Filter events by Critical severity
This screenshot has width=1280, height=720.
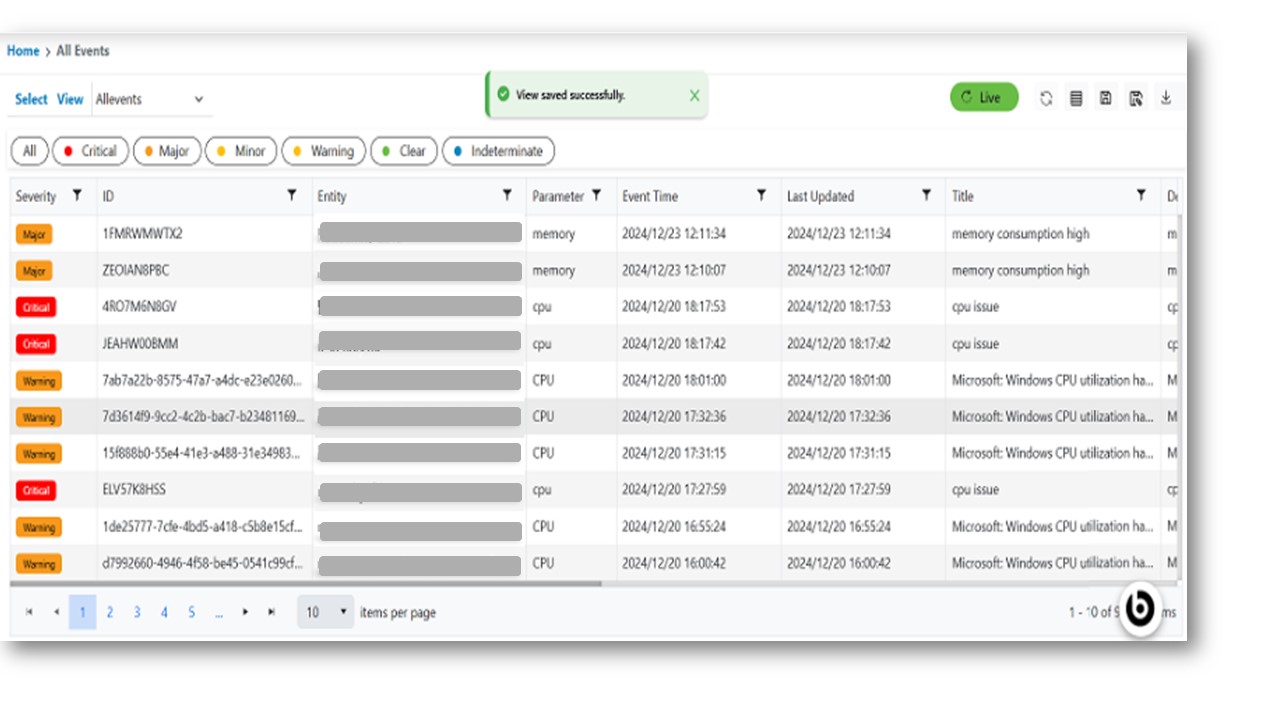click(90, 151)
